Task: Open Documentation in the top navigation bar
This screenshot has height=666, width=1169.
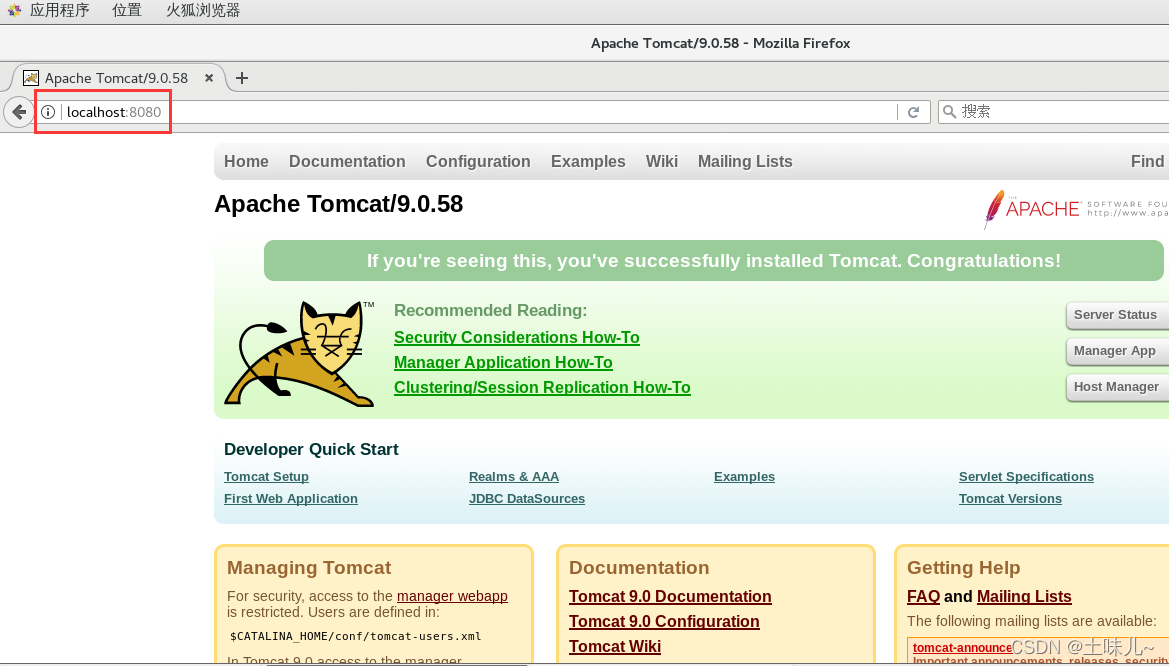Action: point(347,162)
